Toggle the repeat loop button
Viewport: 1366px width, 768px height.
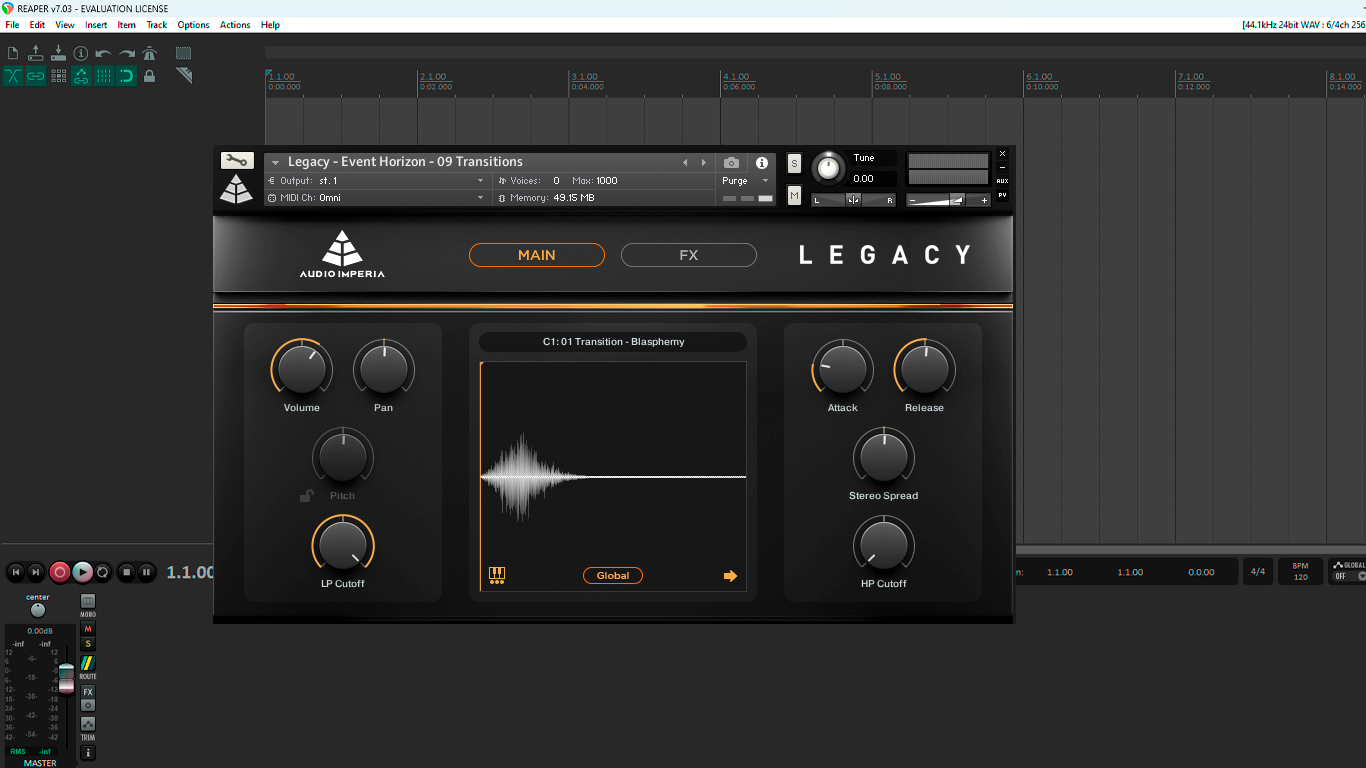tap(103, 572)
